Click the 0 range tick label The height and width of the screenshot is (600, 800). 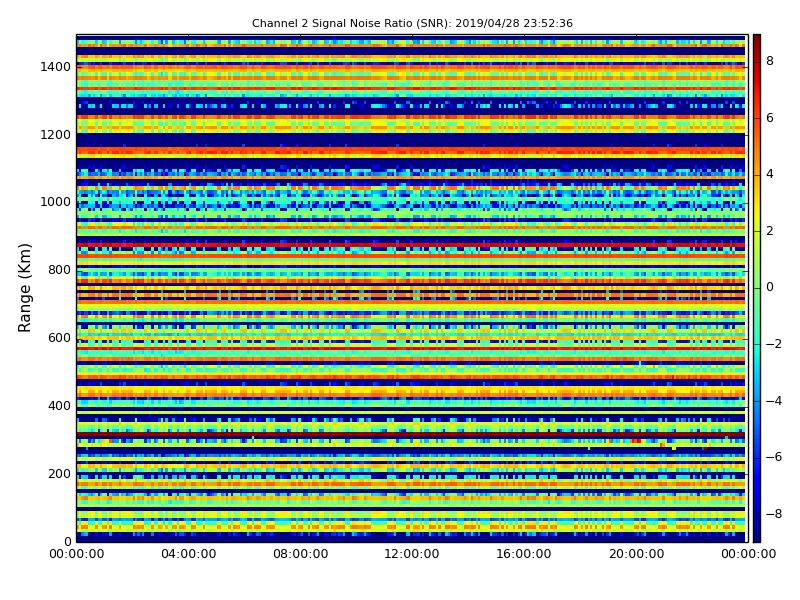pyautogui.click(x=67, y=541)
